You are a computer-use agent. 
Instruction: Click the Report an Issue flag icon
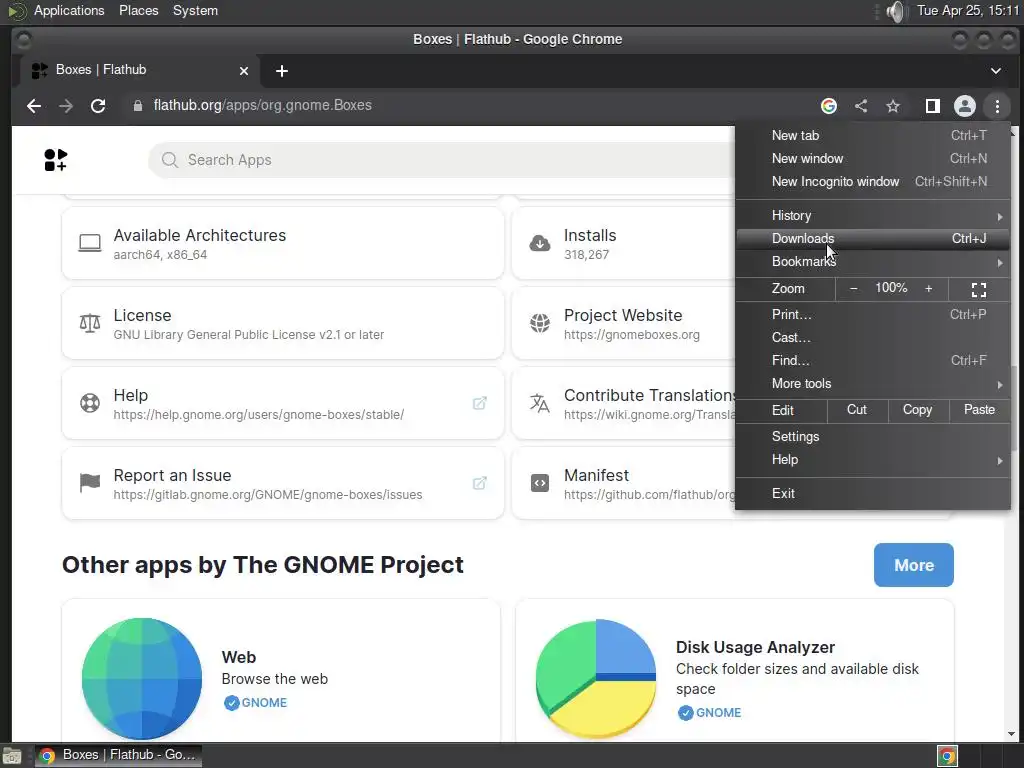coord(89,483)
